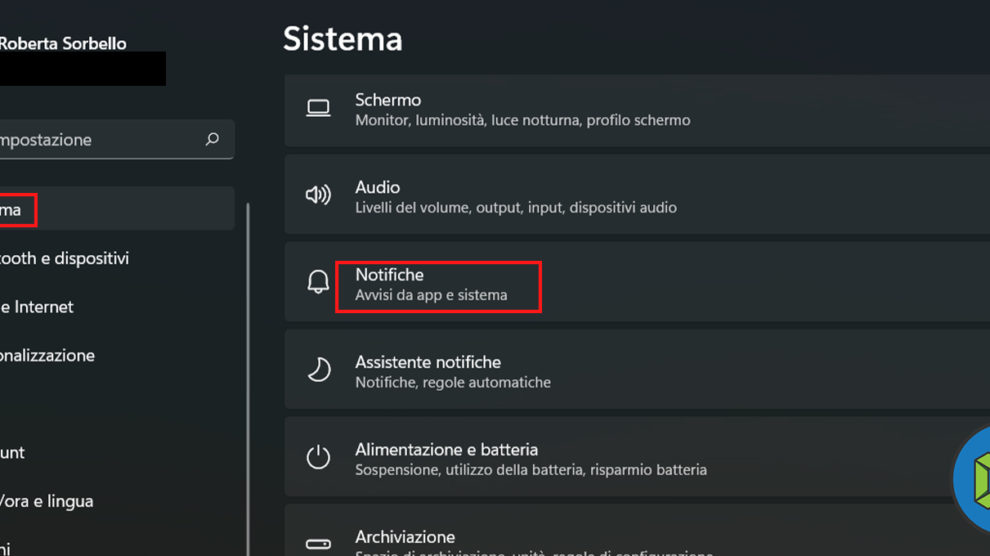Click the magnifier icon in the search box
The image size is (990, 556).
pyautogui.click(x=212, y=140)
